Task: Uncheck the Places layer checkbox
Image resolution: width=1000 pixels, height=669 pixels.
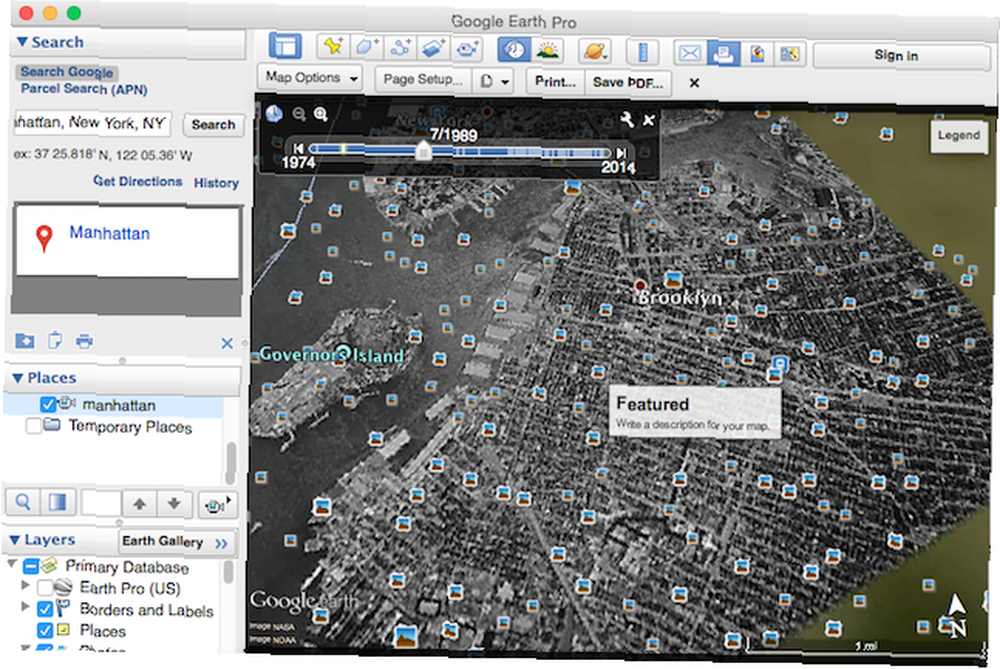Action: pyautogui.click(x=45, y=631)
